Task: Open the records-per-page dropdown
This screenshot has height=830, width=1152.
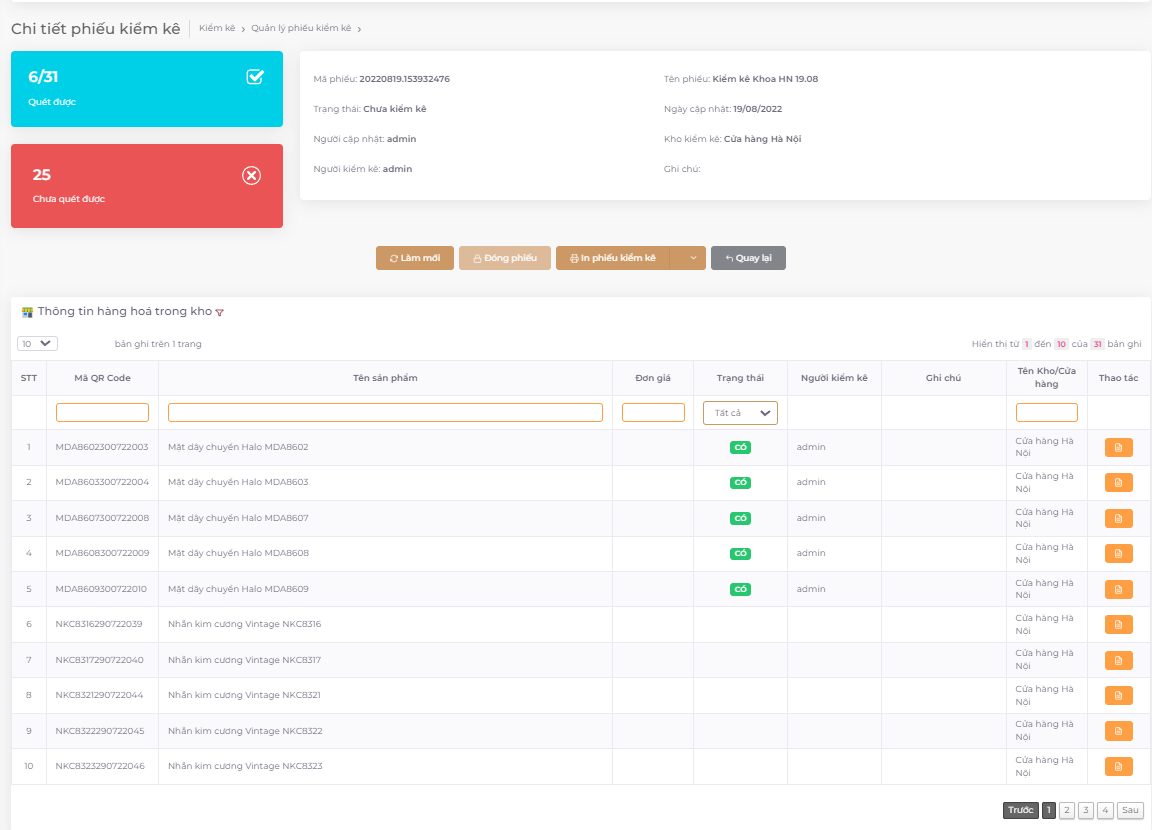Action: pyautogui.click(x=37, y=343)
